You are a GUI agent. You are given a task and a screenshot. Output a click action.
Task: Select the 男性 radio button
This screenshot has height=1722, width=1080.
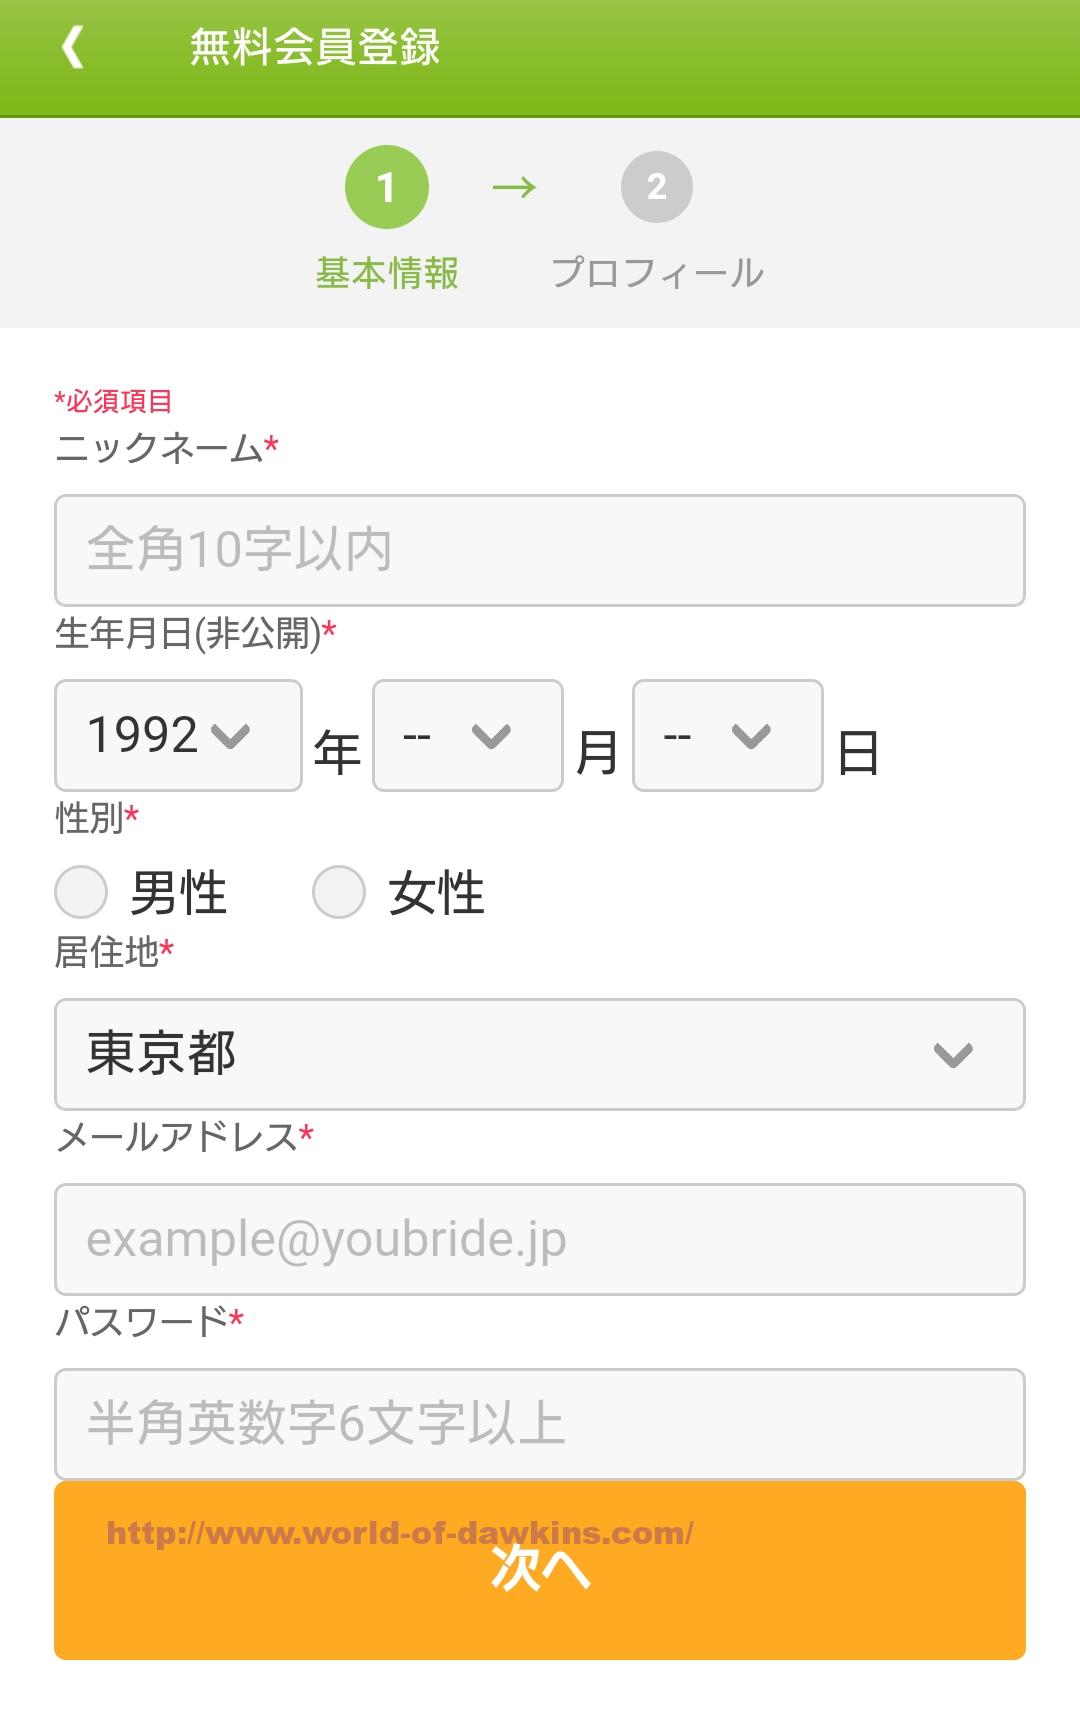pos(81,892)
